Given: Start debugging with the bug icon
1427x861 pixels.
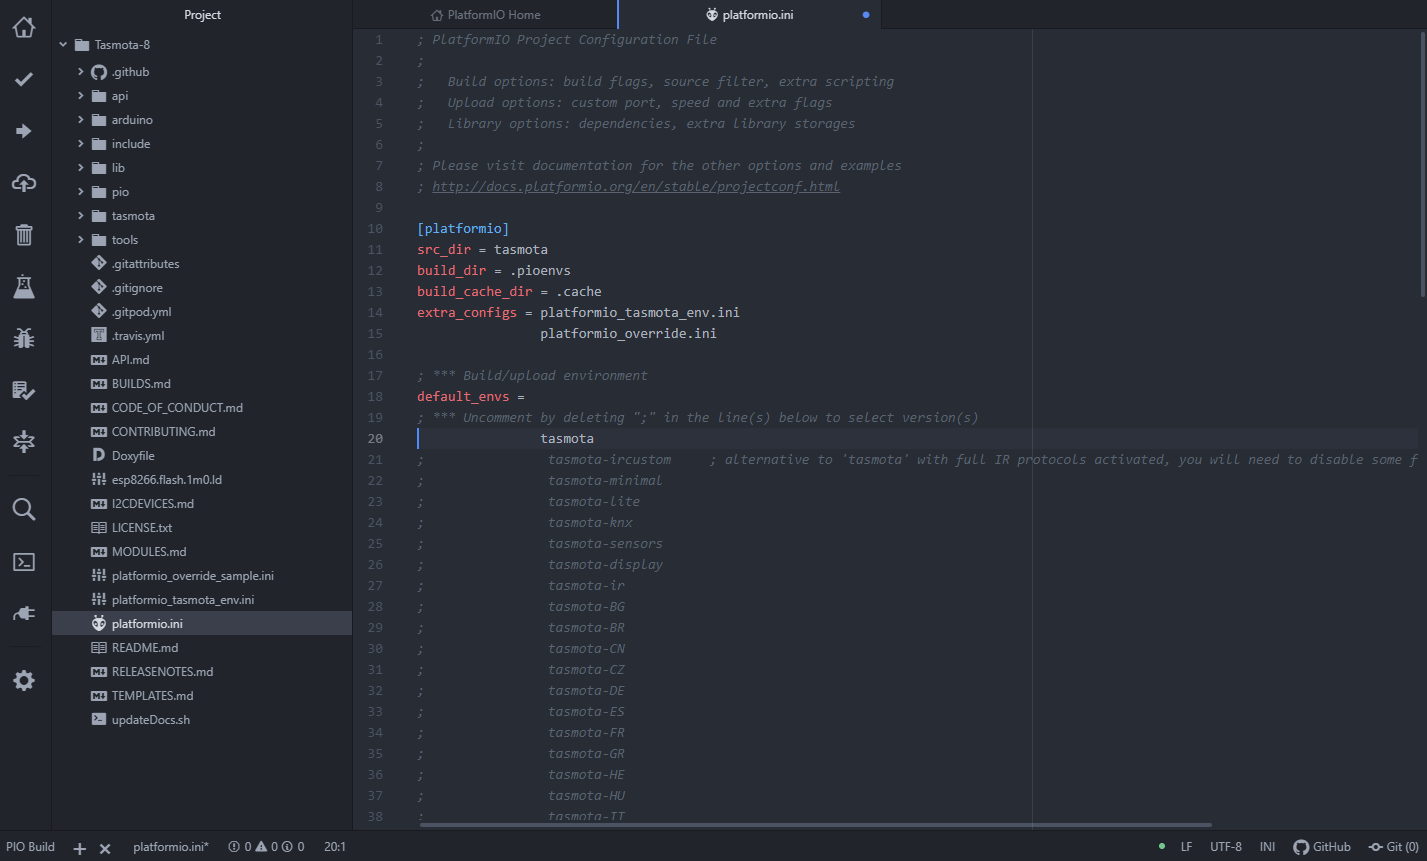Looking at the screenshot, I should (24, 339).
